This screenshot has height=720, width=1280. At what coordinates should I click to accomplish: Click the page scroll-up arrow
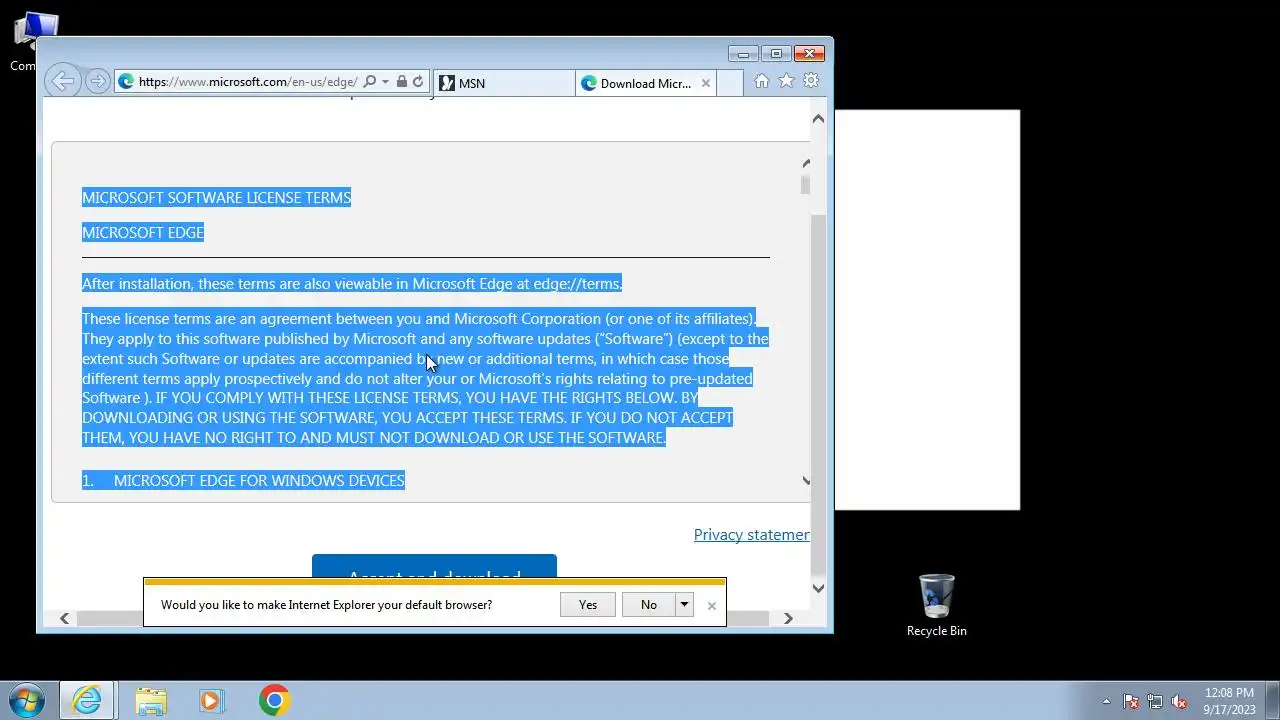(x=818, y=118)
